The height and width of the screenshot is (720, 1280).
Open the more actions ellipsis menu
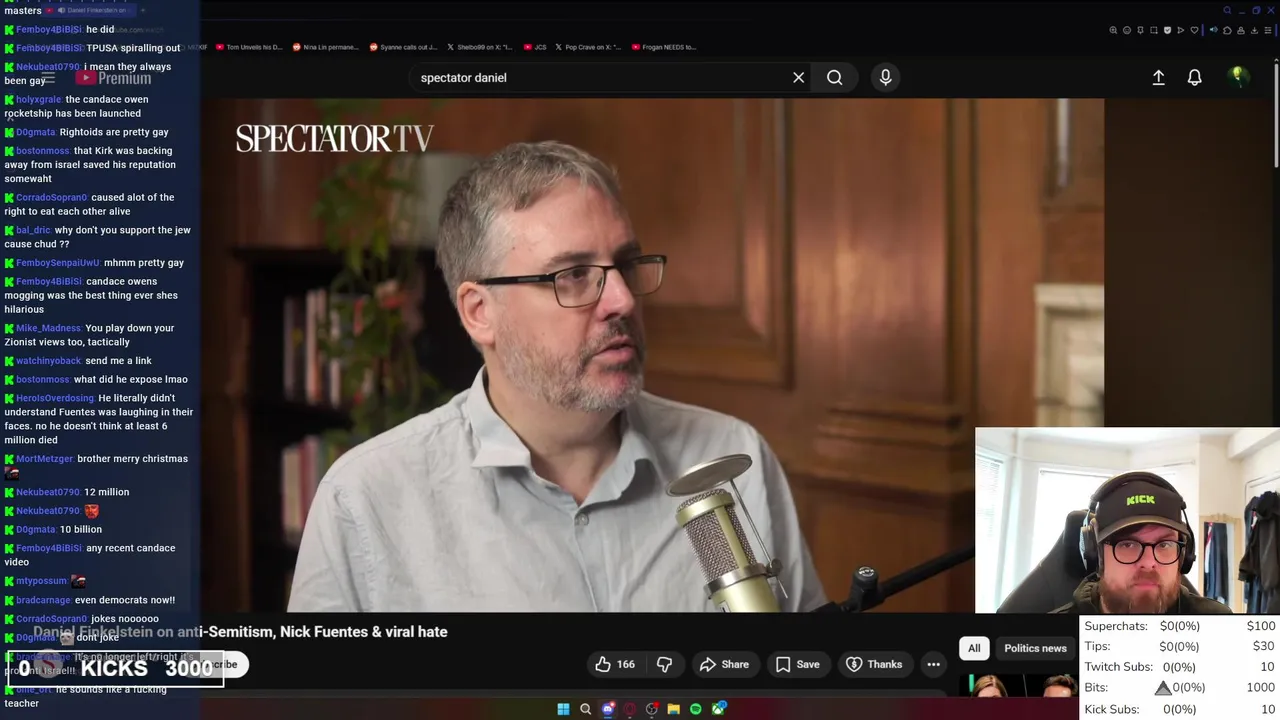click(x=933, y=664)
